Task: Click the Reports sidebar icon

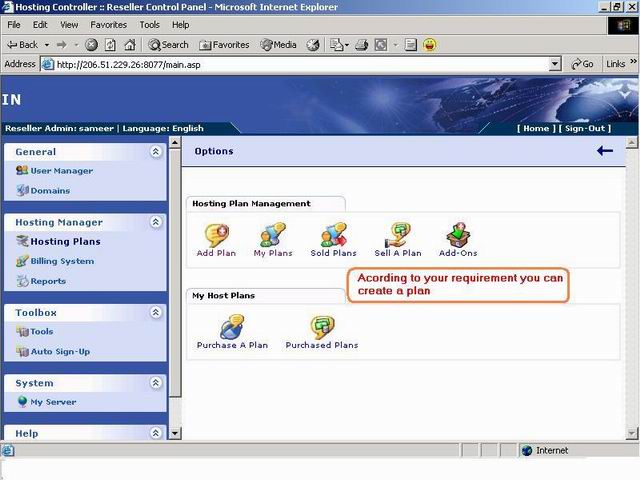Action: [x=22, y=281]
